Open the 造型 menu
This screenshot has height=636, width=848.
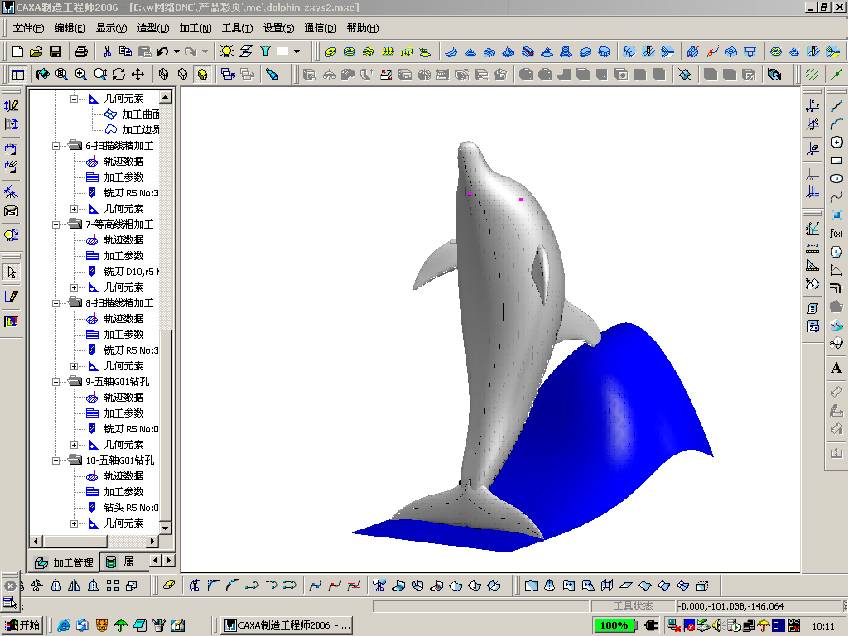coord(153,28)
